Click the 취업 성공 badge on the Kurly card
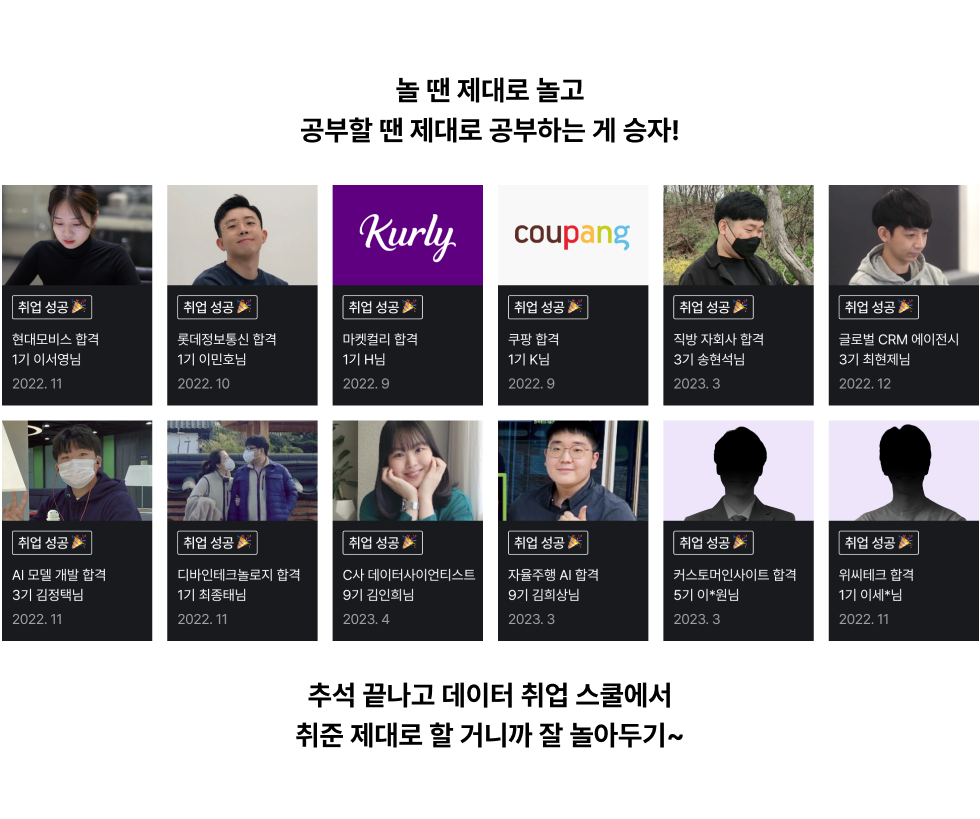The image size is (980, 819). pyautogui.click(x=382, y=307)
